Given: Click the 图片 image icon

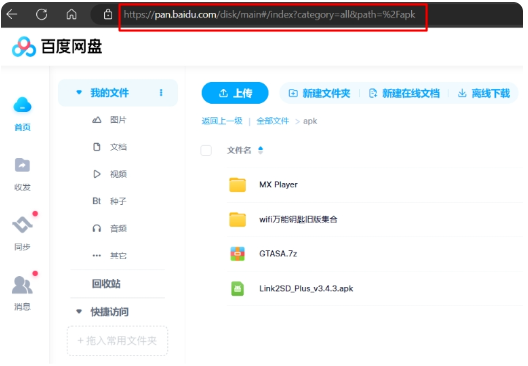Looking at the screenshot, I should click(x=97, y=120).
